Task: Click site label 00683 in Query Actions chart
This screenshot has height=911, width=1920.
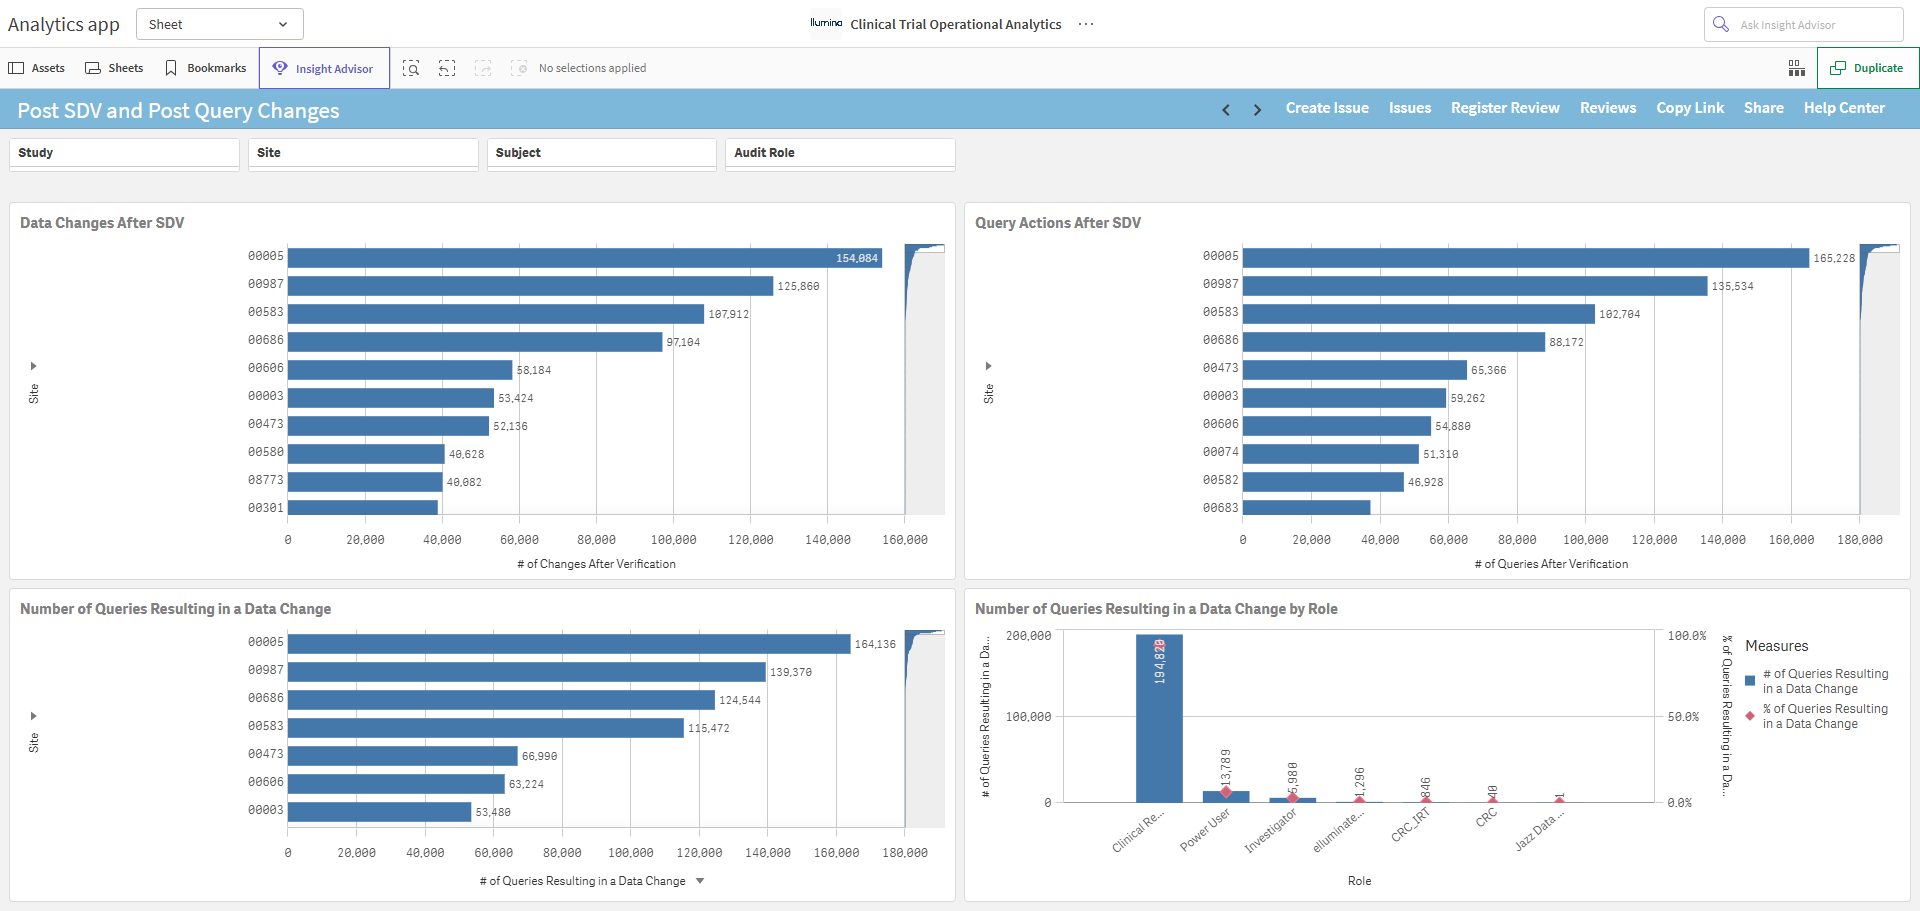Action: click(1220, 508)
